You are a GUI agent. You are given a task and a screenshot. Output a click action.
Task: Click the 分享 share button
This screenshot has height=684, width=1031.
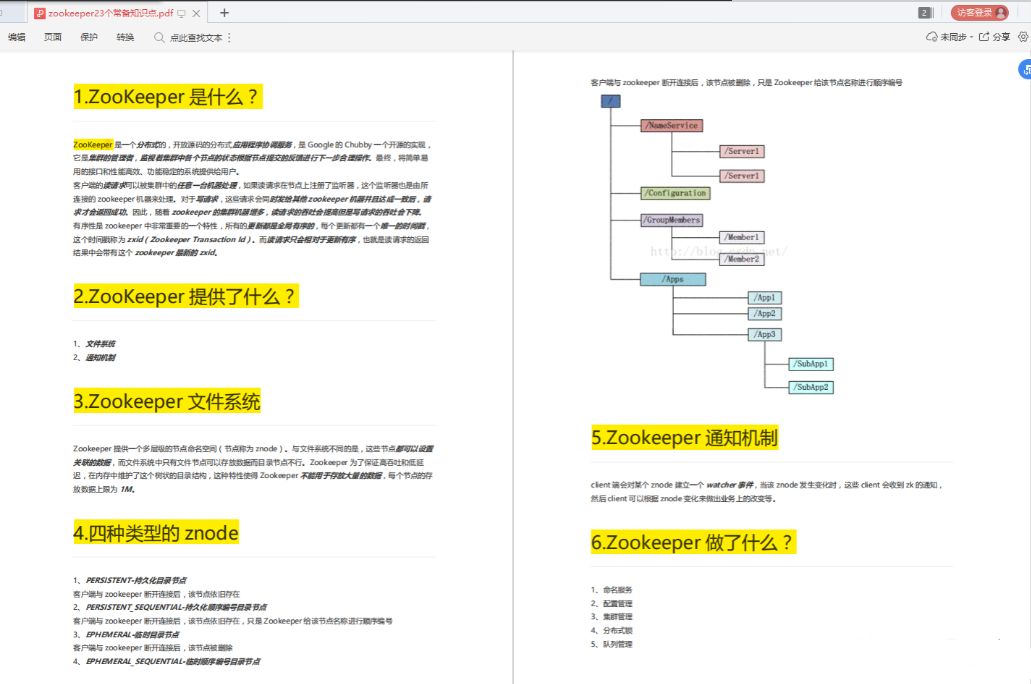[995, 37]
